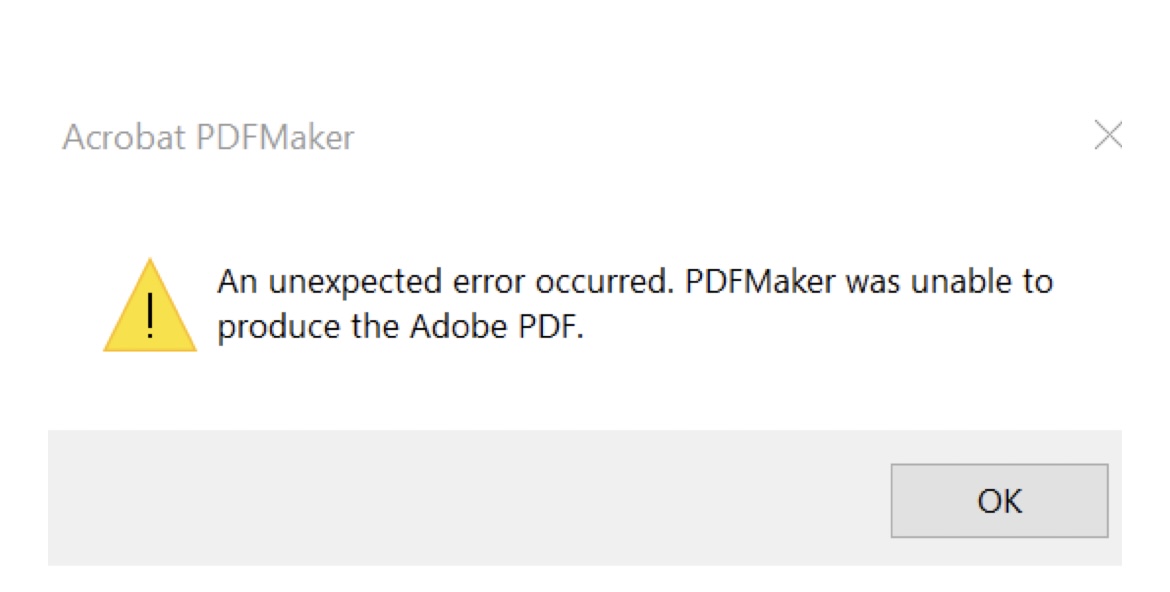This screenshot has height=592, width=1170.
Task: Dismiss the dialog with the OK button
Action: click(x=999, y=501)
